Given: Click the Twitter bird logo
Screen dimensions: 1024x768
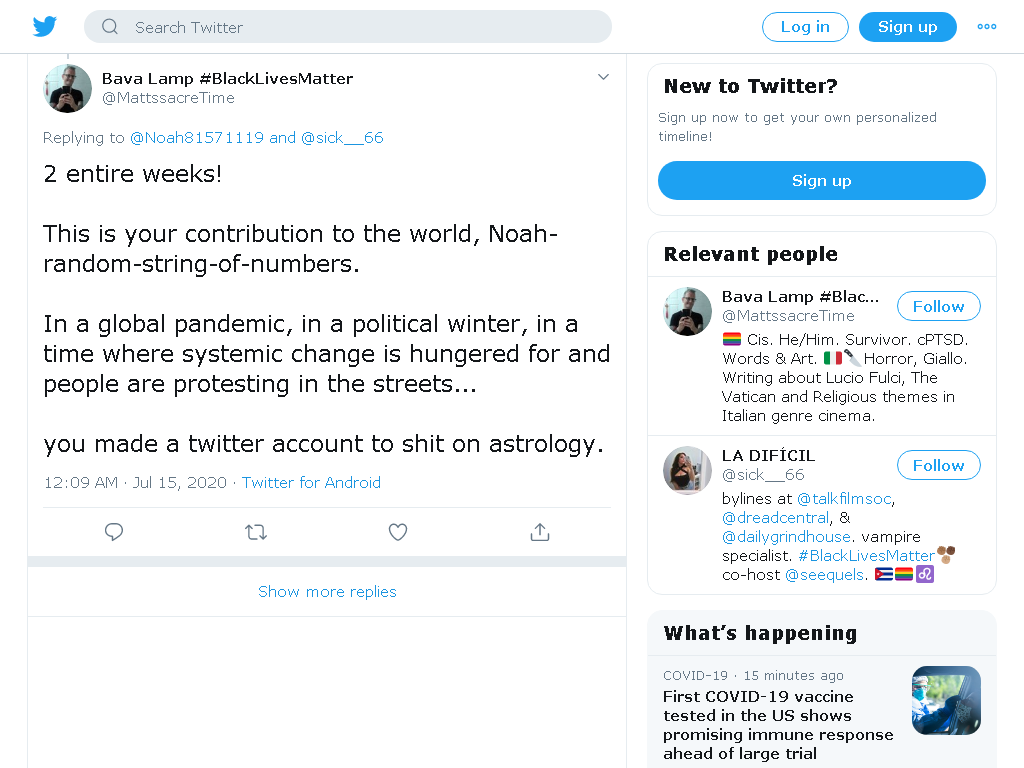Looking at the screenshot, I should tap(44, 27).
